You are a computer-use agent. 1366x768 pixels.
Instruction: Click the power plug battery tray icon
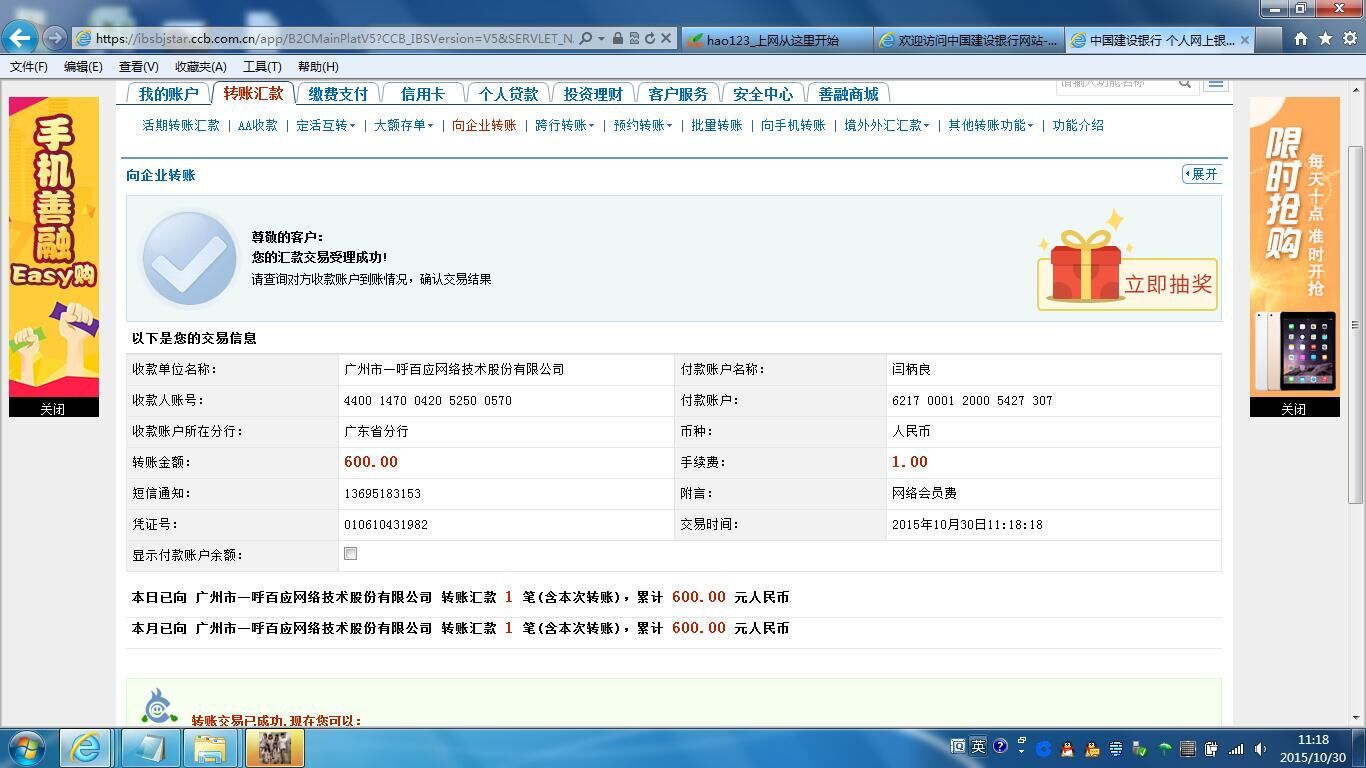click(1211, 749)
